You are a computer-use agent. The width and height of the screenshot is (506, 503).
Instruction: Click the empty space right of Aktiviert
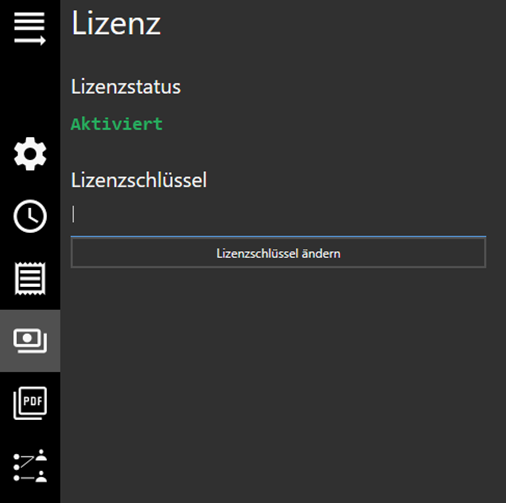click(x=333, y=124)
